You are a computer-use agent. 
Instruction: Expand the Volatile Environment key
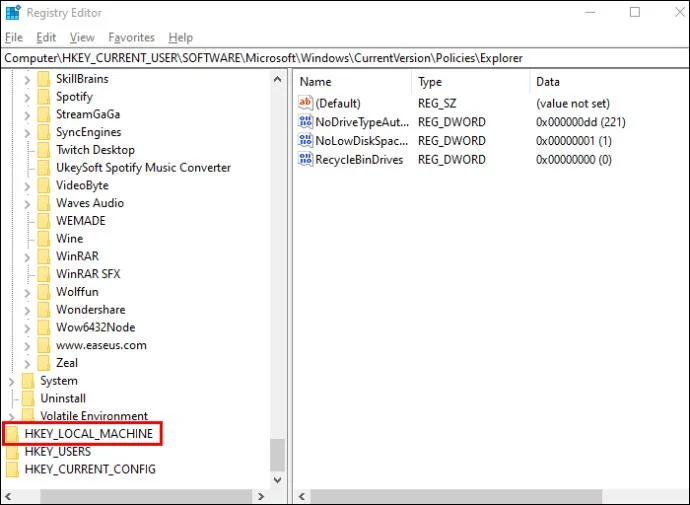point(12,416)
